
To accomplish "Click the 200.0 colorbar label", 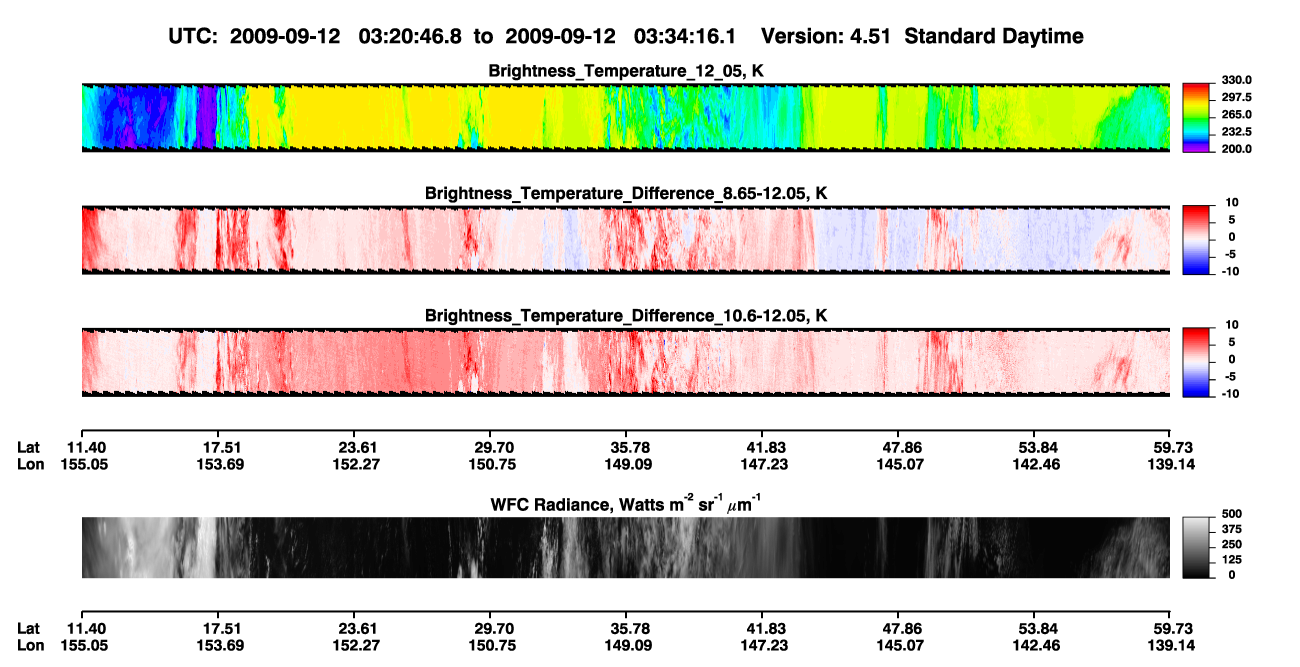I will coord(1236,149).
